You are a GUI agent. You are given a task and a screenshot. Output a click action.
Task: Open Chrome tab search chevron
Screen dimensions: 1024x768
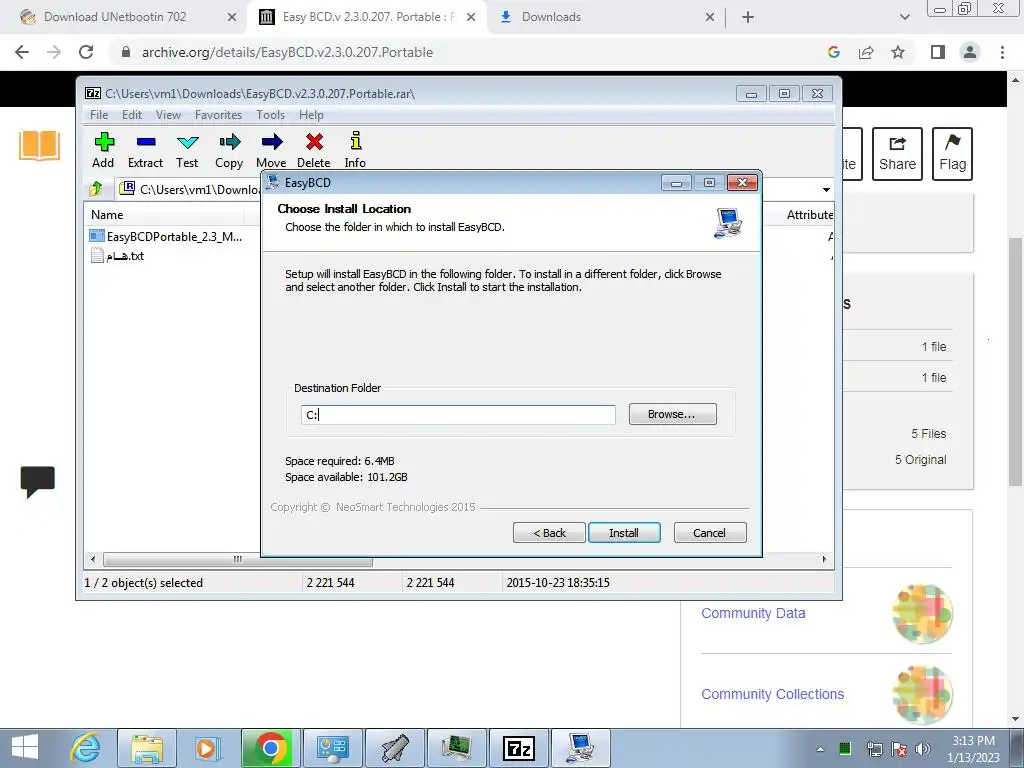point(904,18)
